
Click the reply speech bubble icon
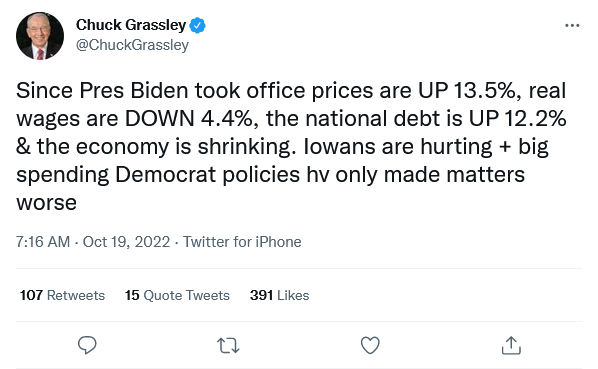87,345
